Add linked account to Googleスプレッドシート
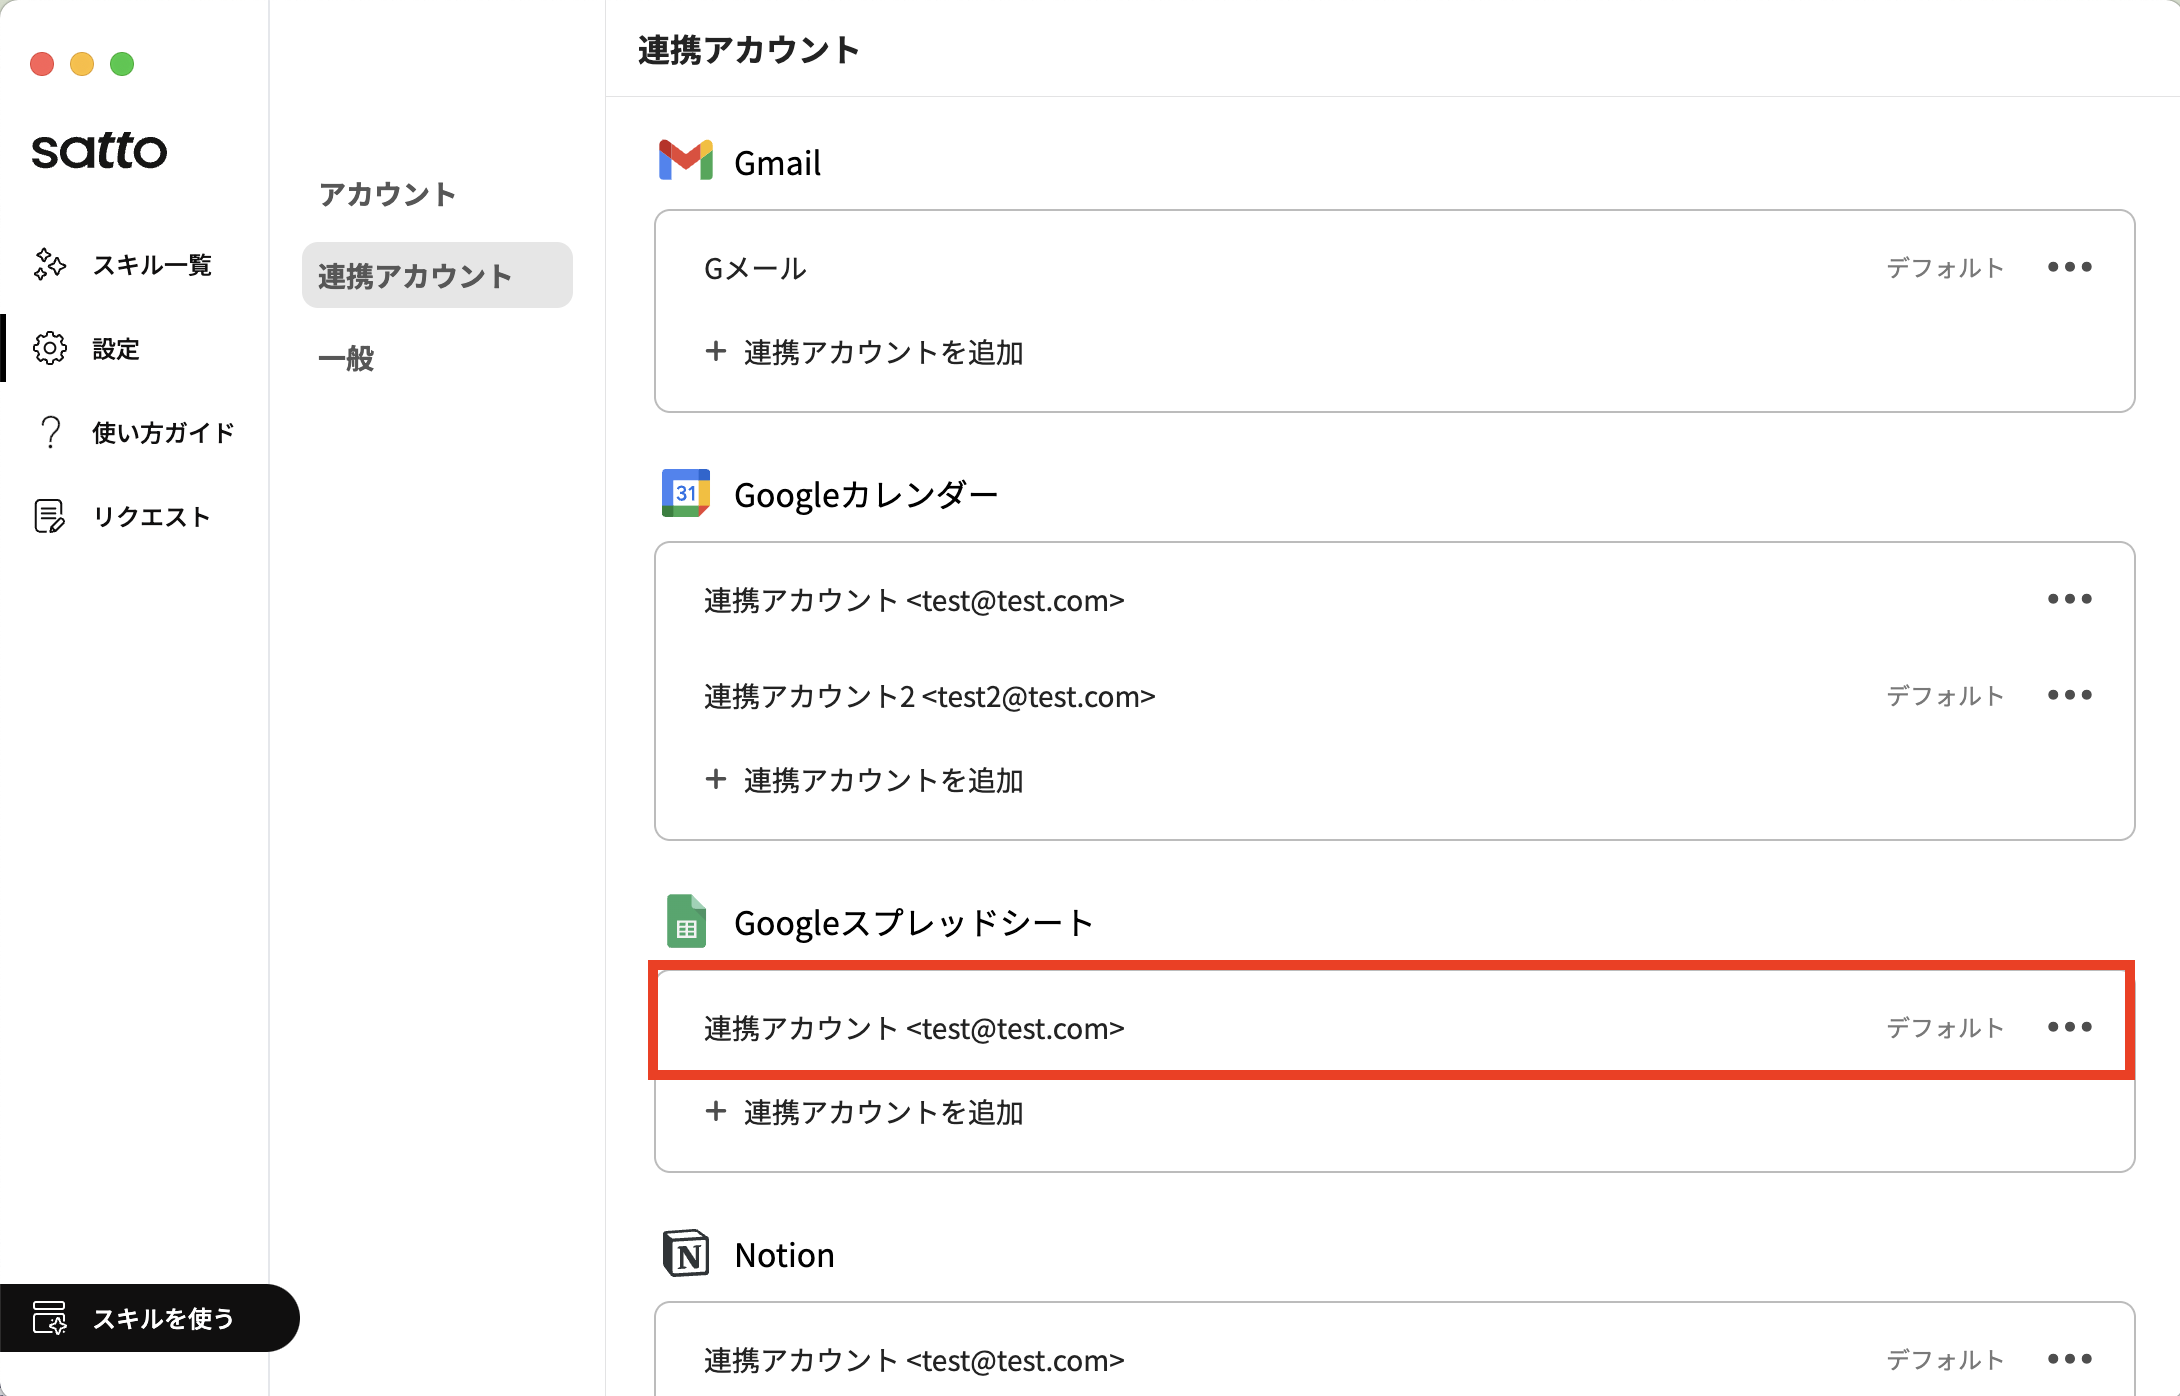 coord(864,1112)
